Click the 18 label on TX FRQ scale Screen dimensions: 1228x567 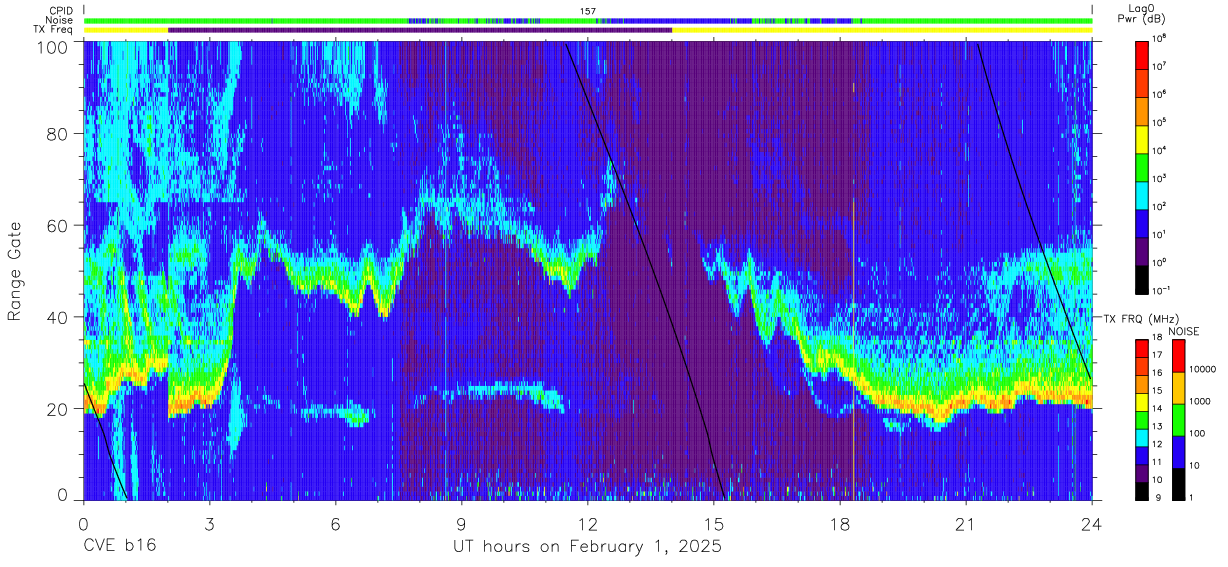[1156, 339]
